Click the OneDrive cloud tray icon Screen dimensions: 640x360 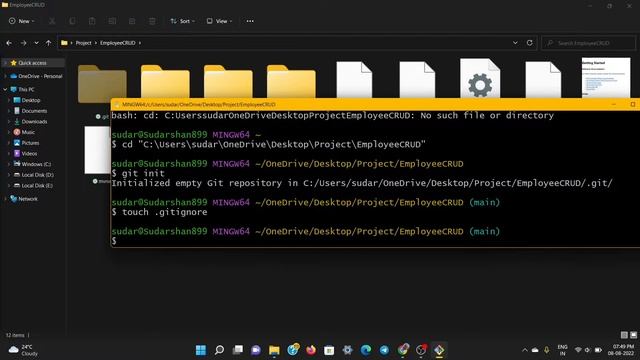535,350
